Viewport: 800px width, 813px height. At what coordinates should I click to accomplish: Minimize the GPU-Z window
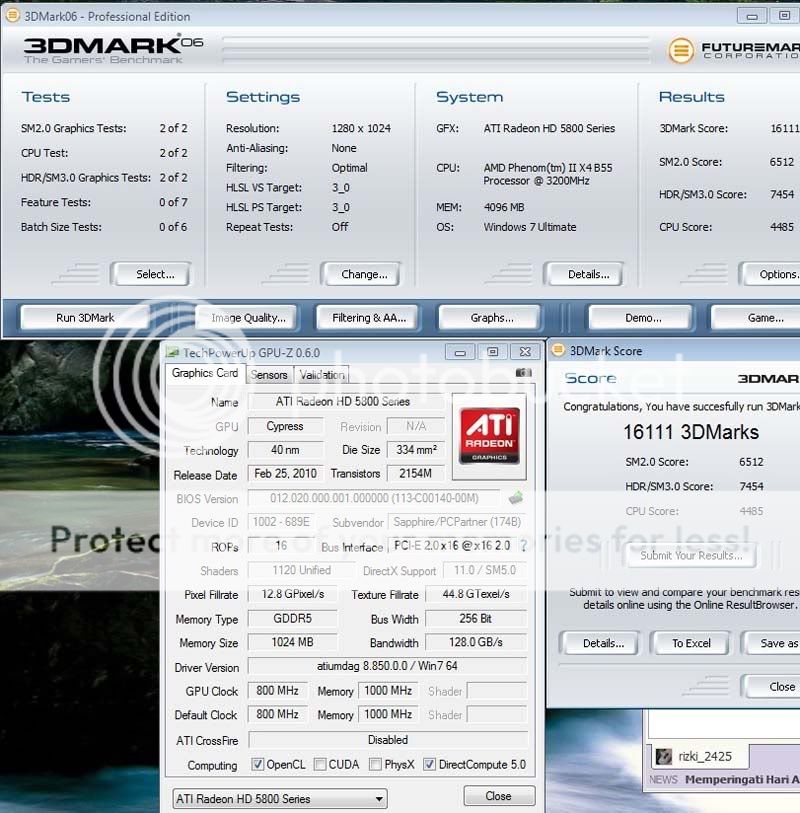click(x=460, y=353)
